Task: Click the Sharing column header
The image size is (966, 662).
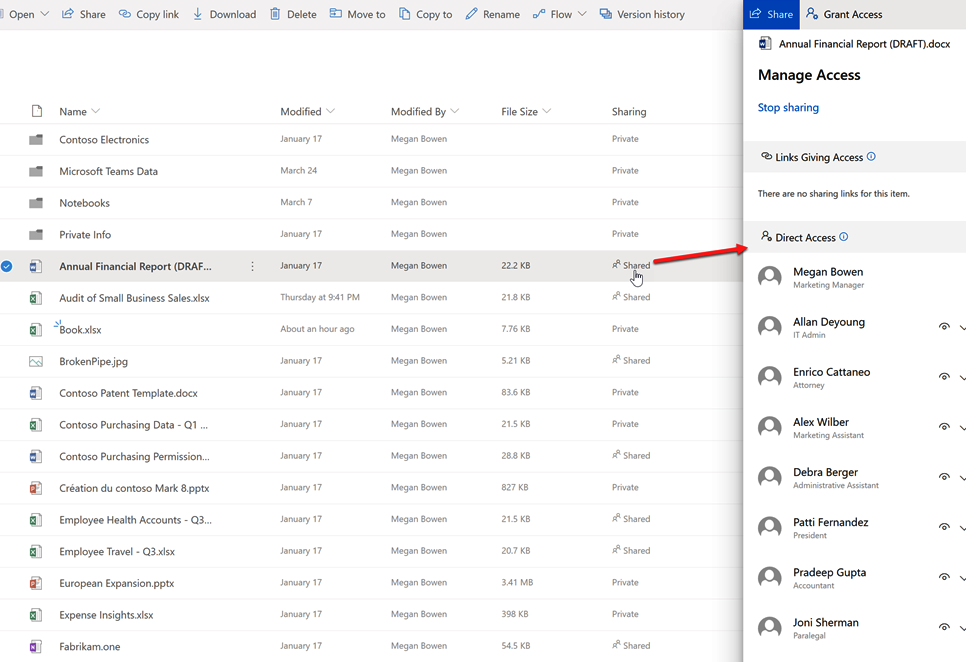Action: pos(629,111)
